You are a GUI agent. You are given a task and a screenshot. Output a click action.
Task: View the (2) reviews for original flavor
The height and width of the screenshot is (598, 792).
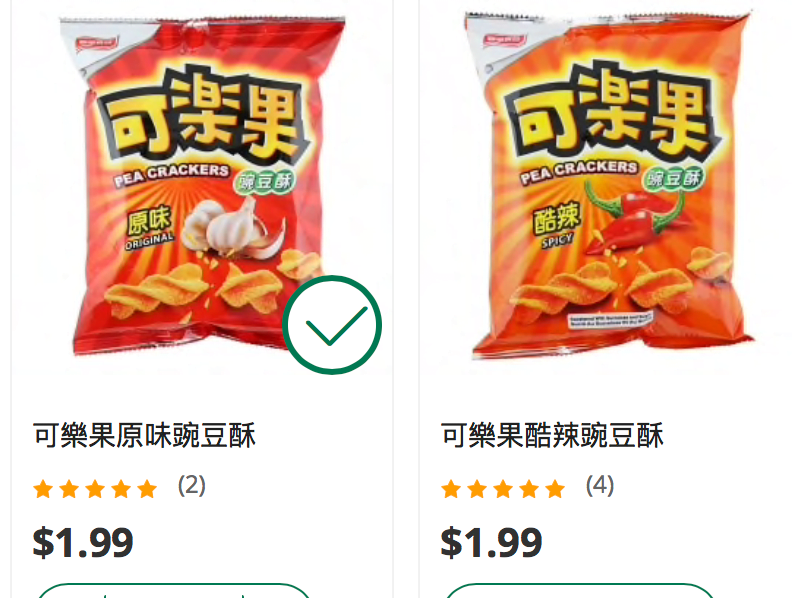[x=191, y=486]
